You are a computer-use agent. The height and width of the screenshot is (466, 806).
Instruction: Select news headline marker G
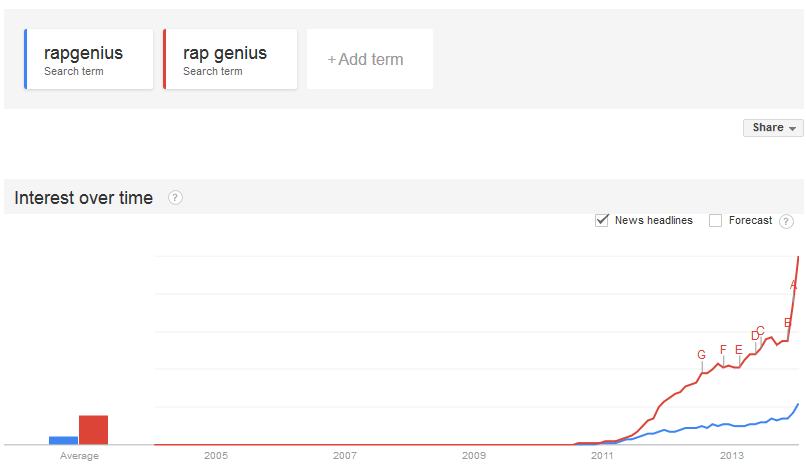pyautogui.click(x=702, y=355)
